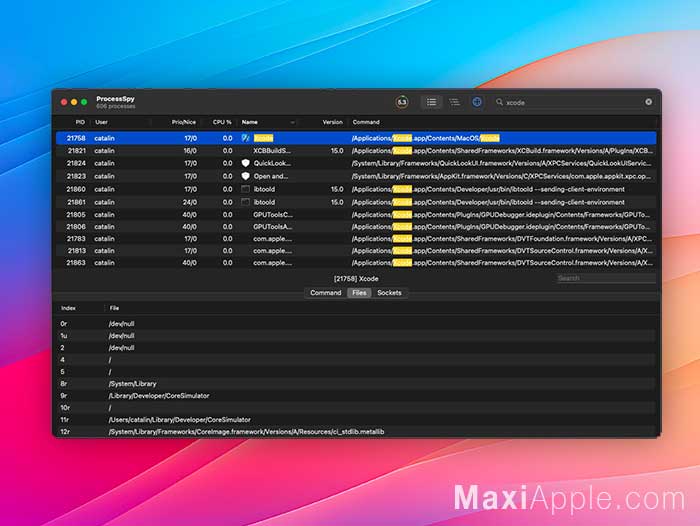Select file row 1u /dev/null
This screenshot has height=526, width=700.
click(x=356, y=336)
